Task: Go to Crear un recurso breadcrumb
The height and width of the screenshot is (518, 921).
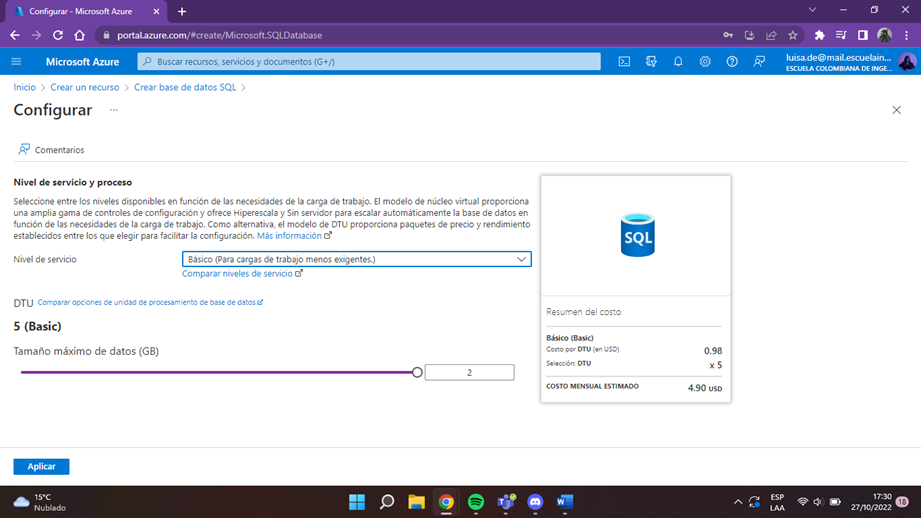Action: (85, 87)
